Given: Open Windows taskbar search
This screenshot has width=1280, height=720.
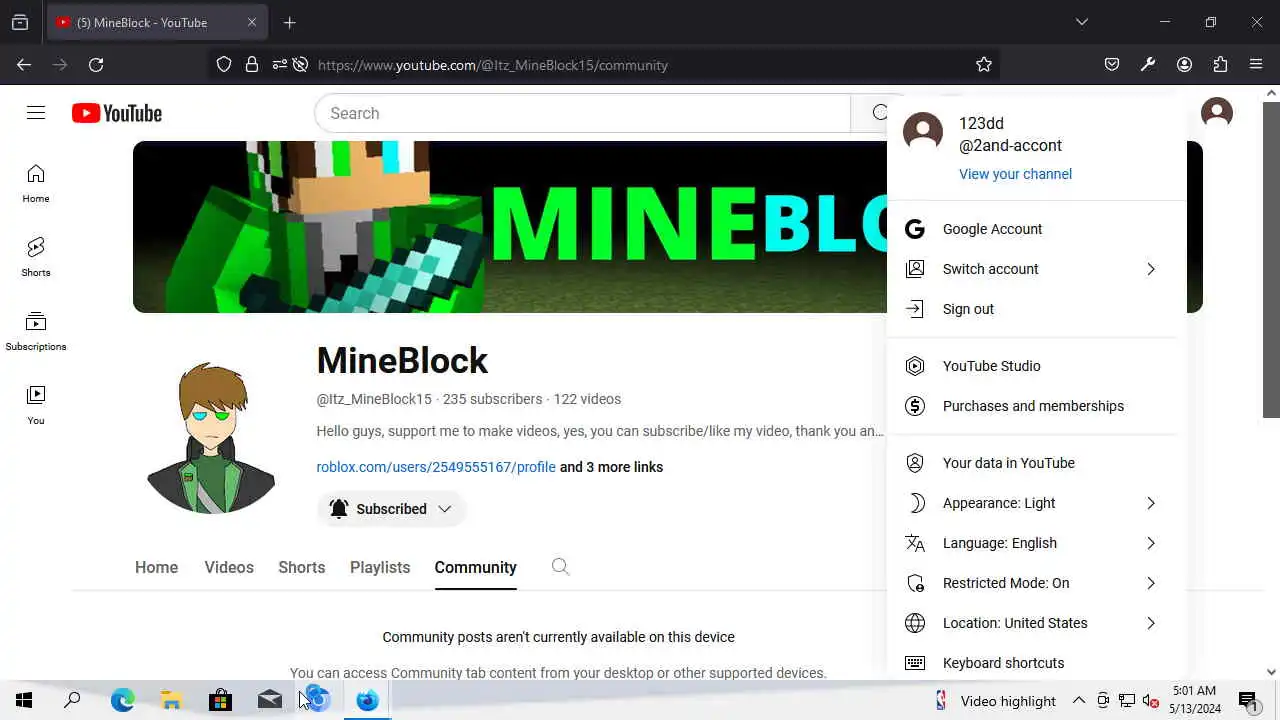Looking at the screenshot, I should 72,700.
